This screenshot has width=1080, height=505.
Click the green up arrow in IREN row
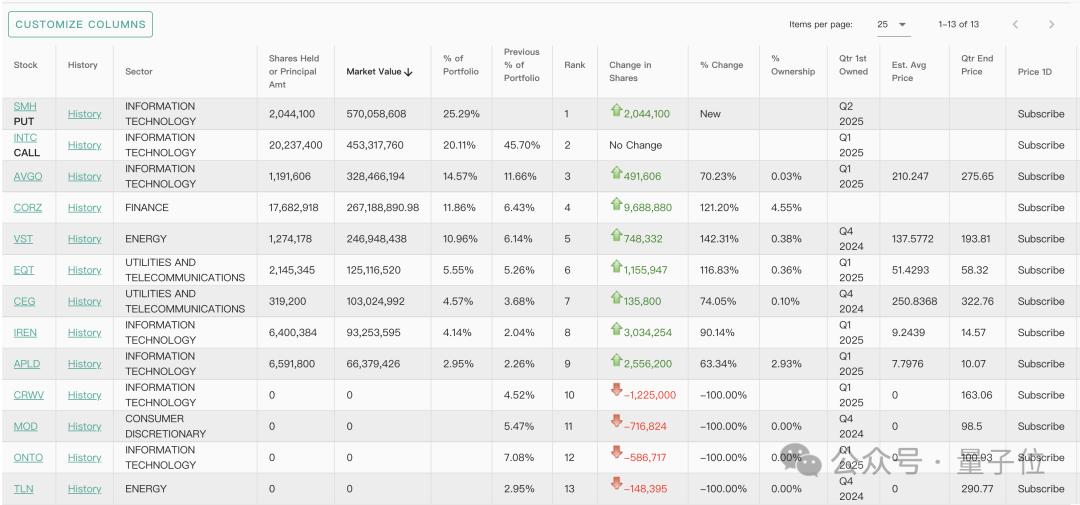616,329
